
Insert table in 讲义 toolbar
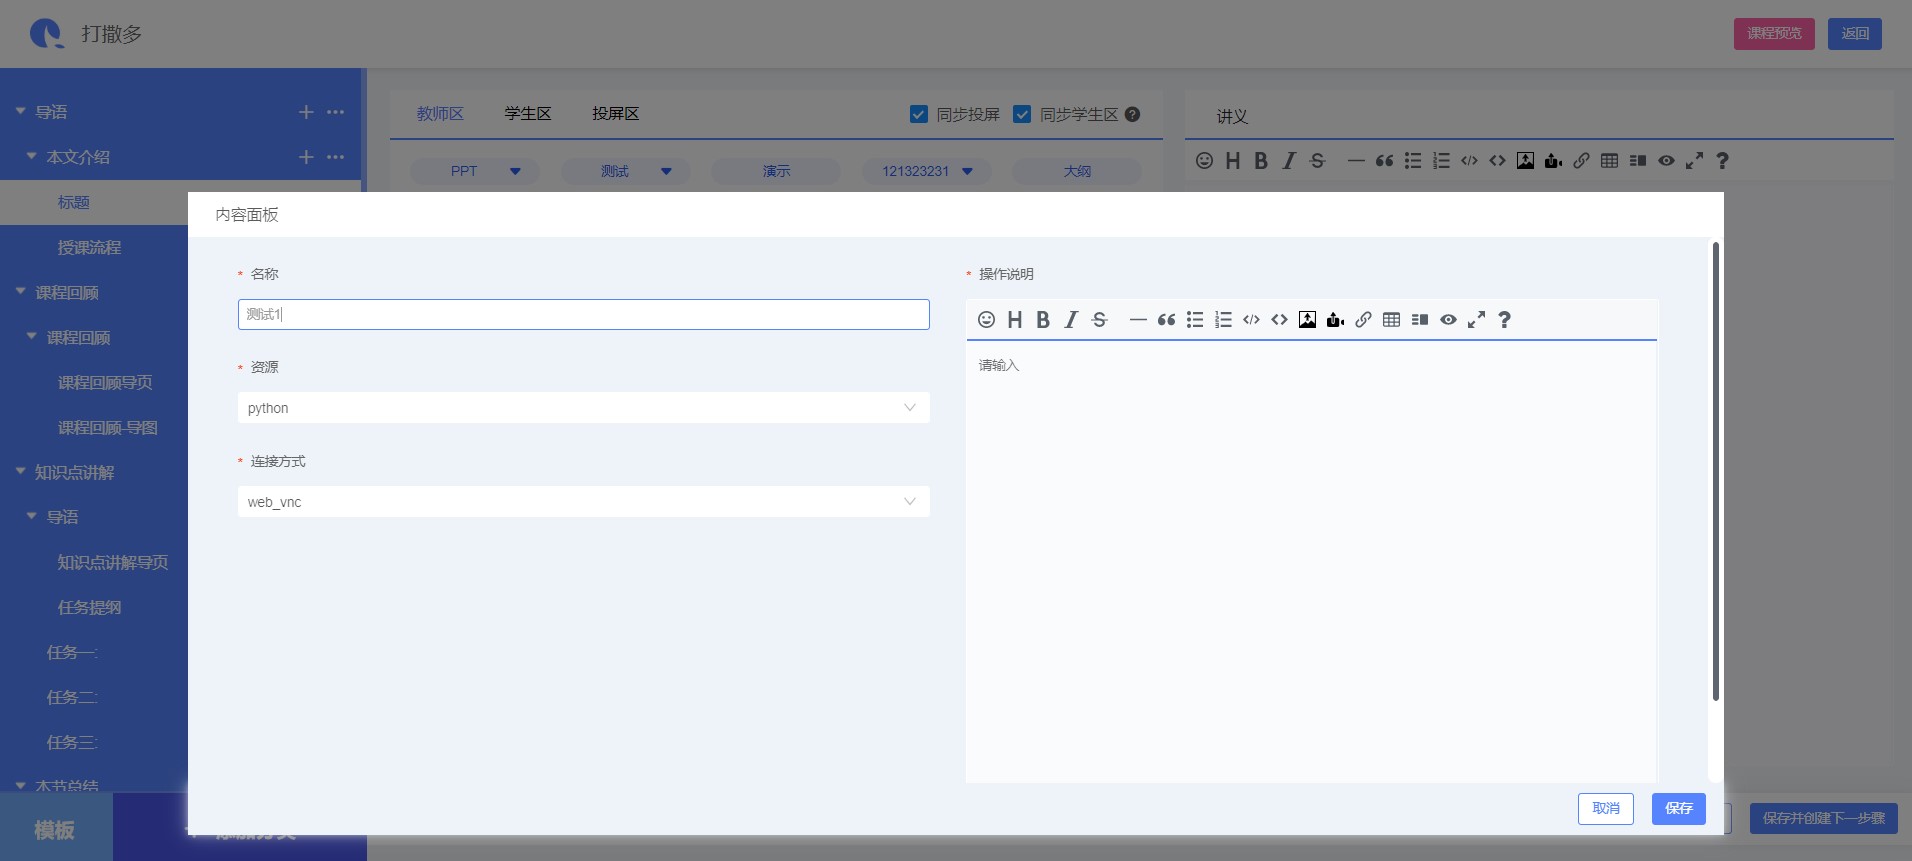(x=1609, y=161)
